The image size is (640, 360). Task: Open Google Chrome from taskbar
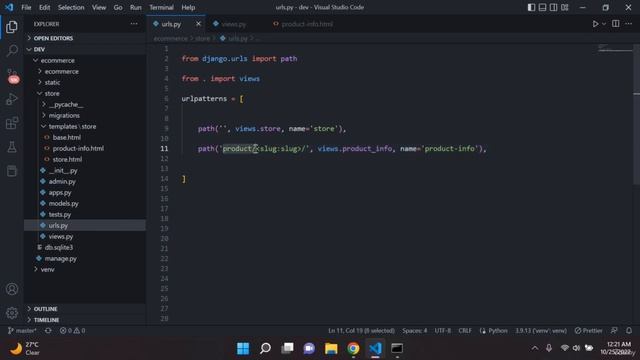point(353,348)
